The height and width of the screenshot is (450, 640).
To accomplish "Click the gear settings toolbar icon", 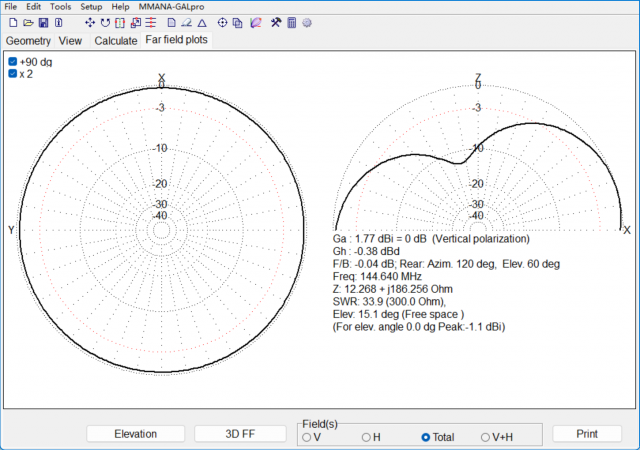I will click(x=306, y=22).
